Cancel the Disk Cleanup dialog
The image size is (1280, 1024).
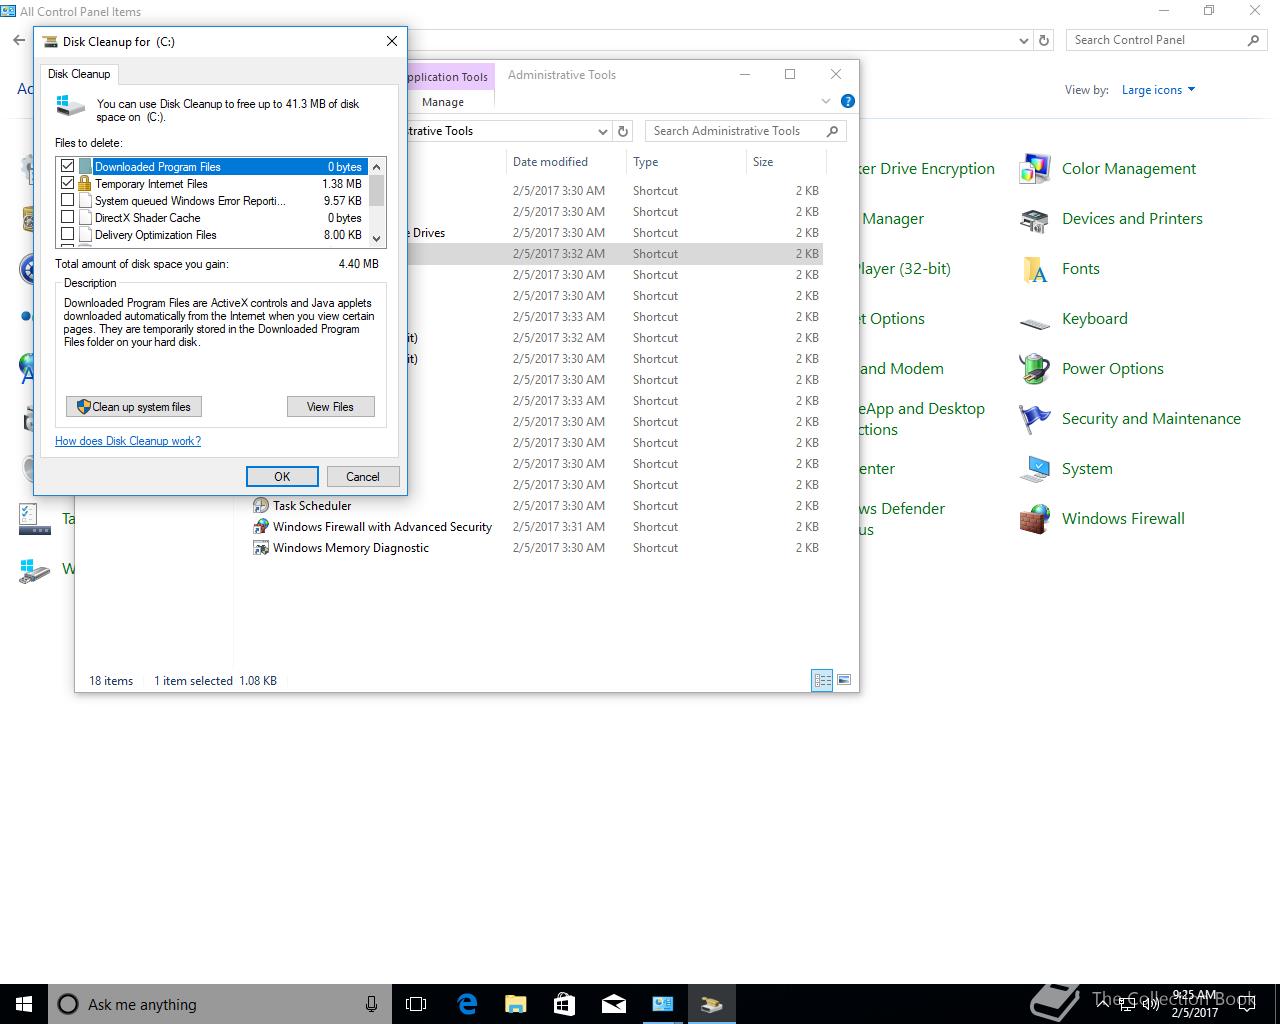363,477
